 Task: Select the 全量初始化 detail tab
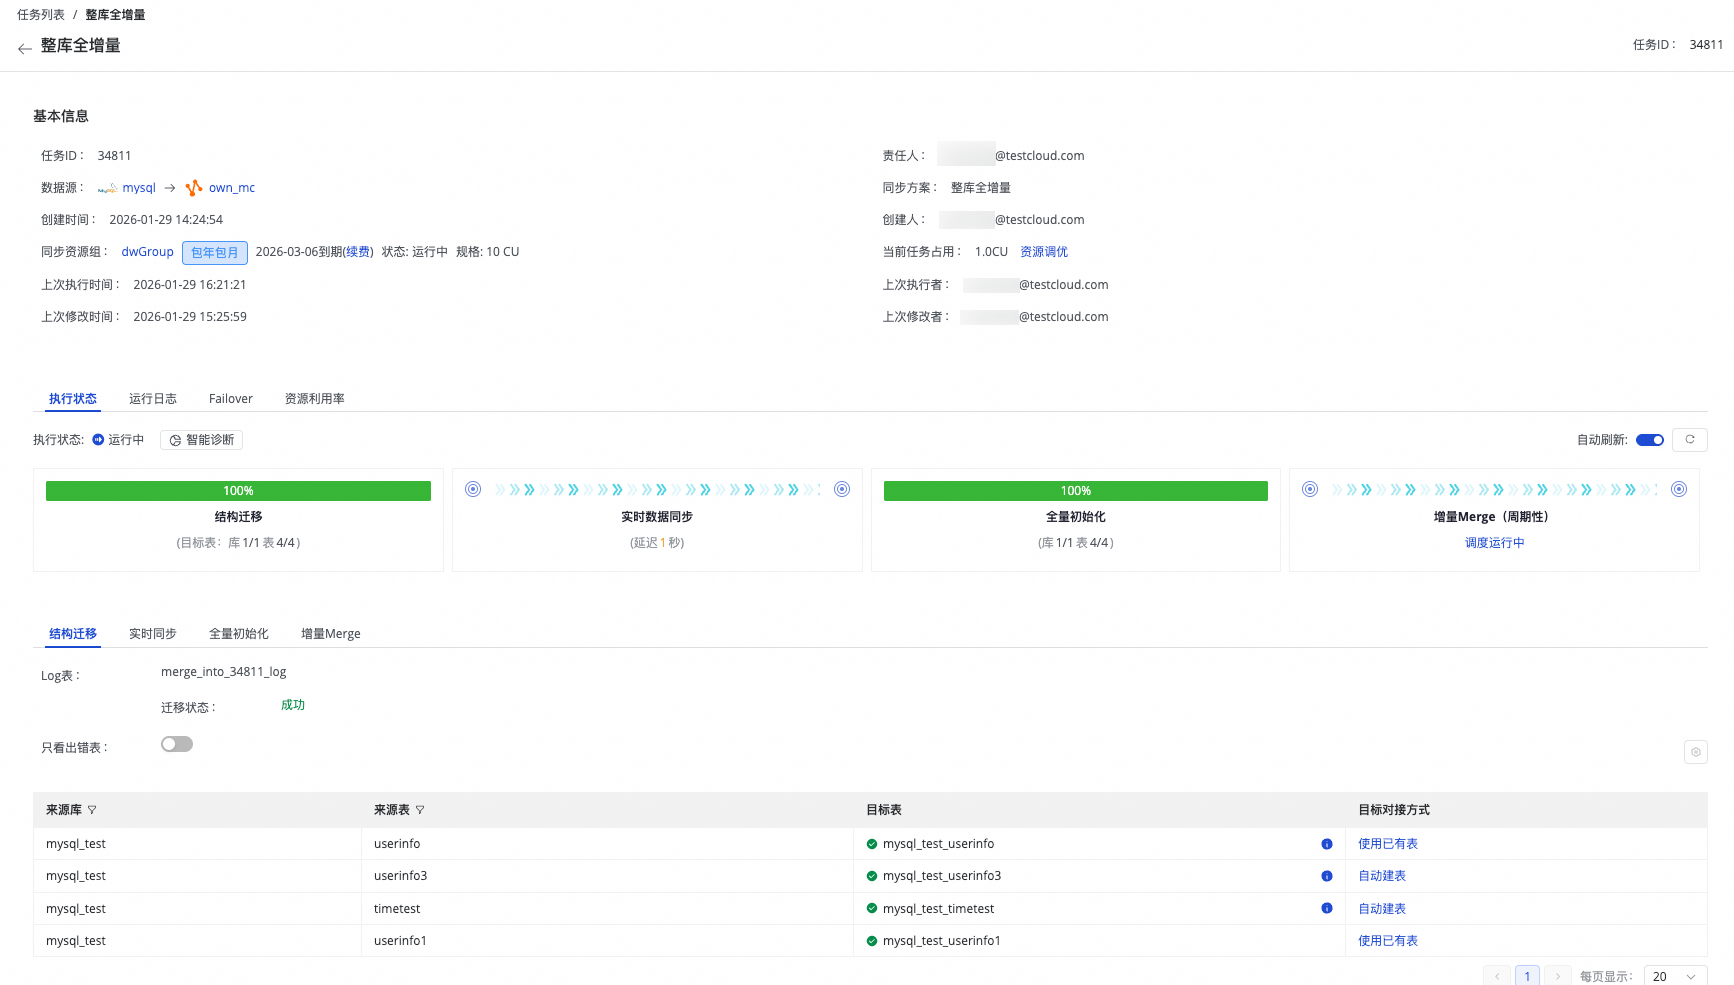[x=239, y=634]
